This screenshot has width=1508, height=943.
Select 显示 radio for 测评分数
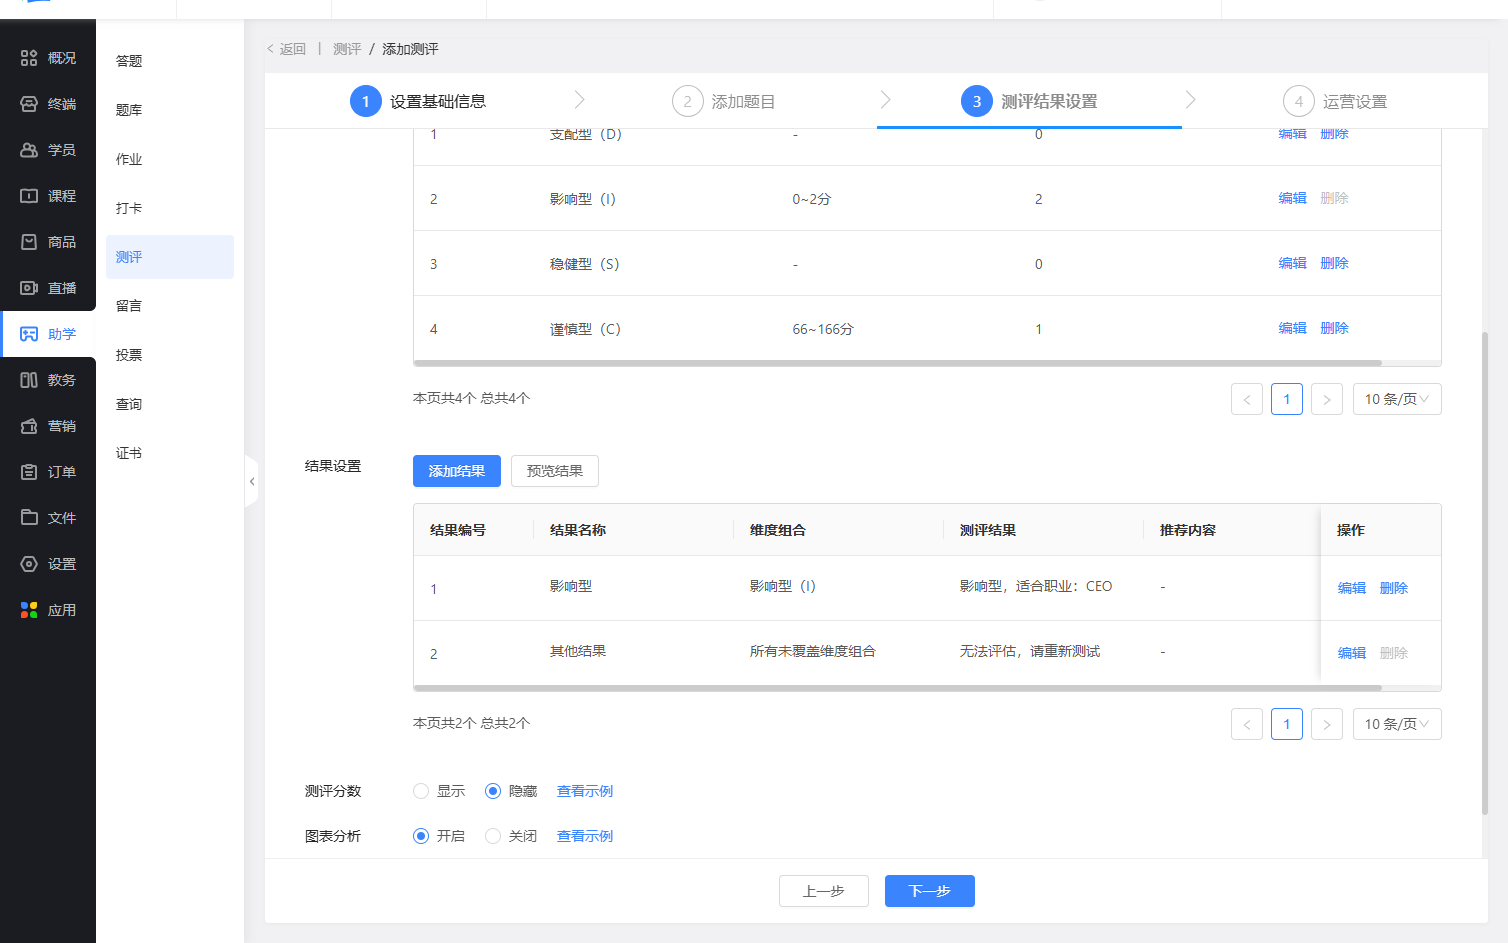click(x=421, y=791)
